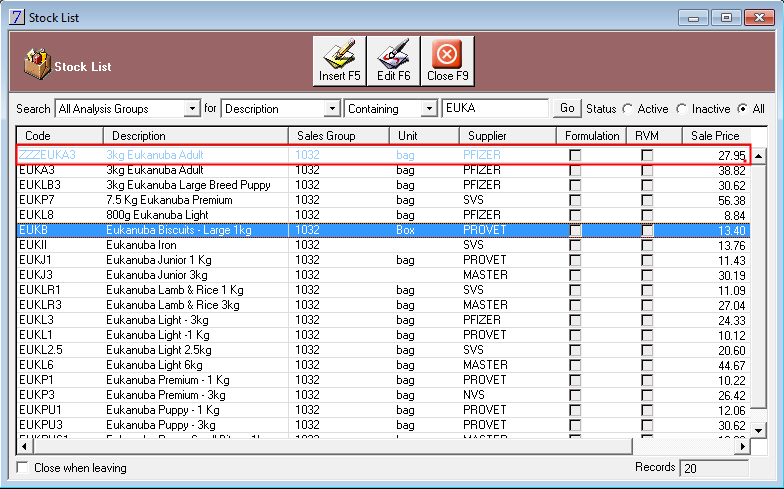This screenshot has width=784, height=489.
Task: Click the 44.67 sale price cell
Action: tap(732, 366)
